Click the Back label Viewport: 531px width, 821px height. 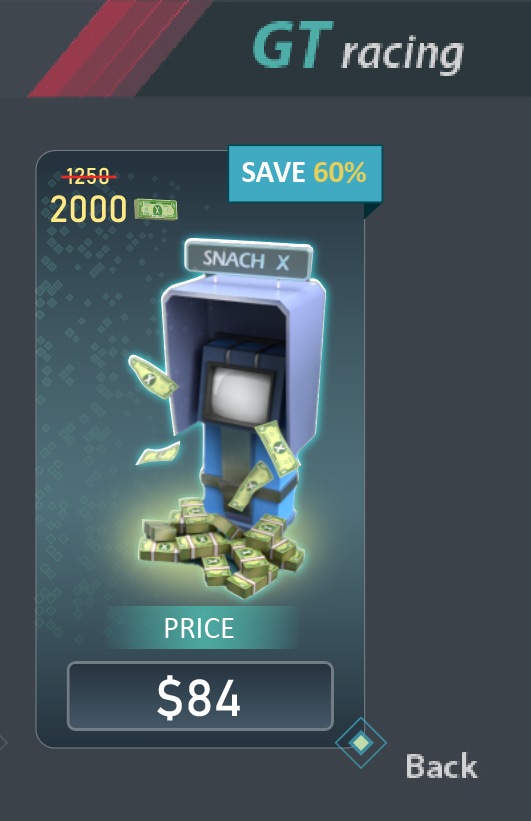(441, 766)
